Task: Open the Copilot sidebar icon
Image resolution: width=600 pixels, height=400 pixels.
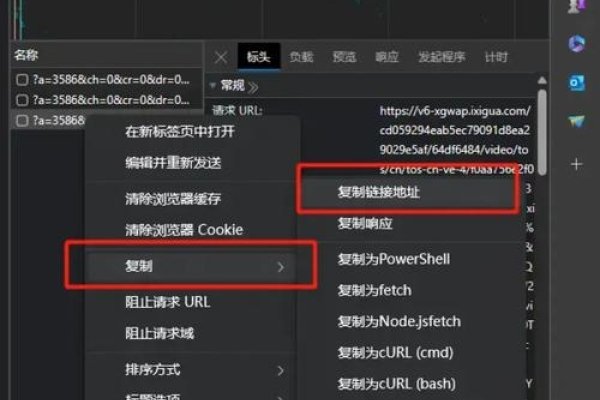Action: point(577,43)
